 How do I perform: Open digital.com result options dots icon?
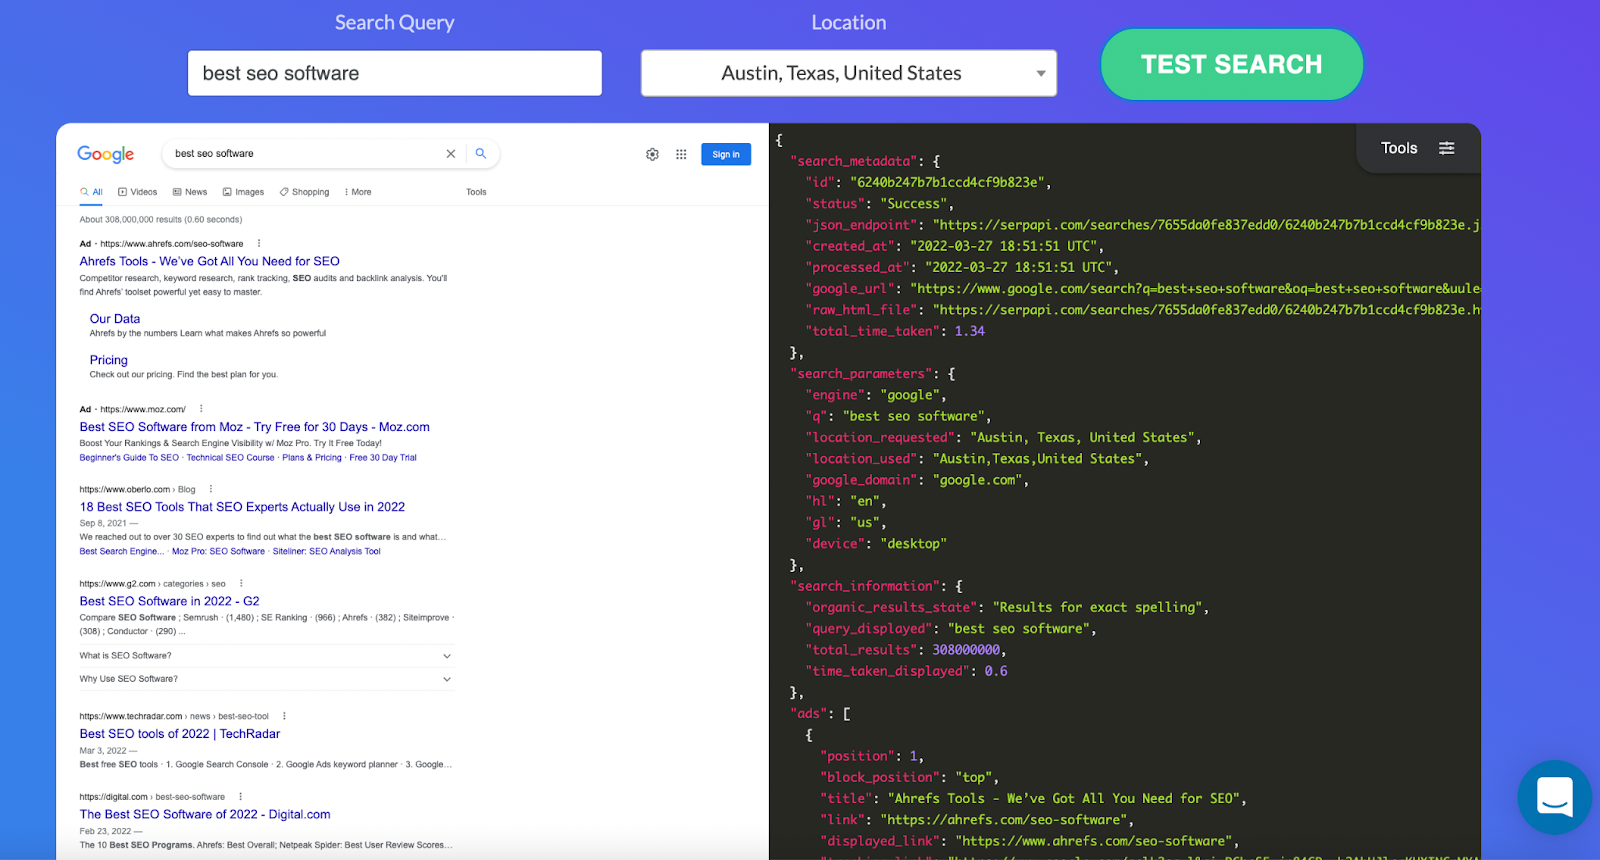coord(240,797)
